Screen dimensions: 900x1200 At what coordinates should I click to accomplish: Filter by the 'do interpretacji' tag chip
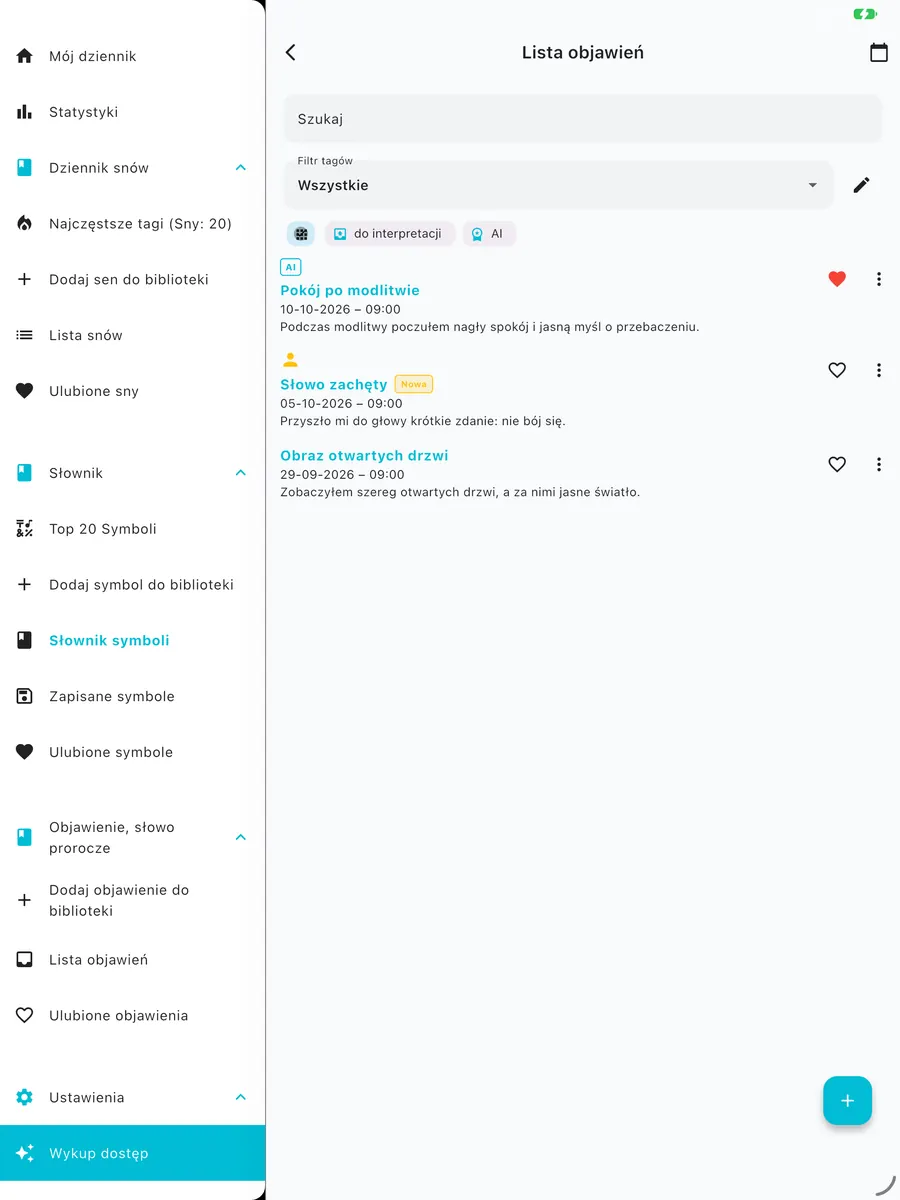(389, 234)
